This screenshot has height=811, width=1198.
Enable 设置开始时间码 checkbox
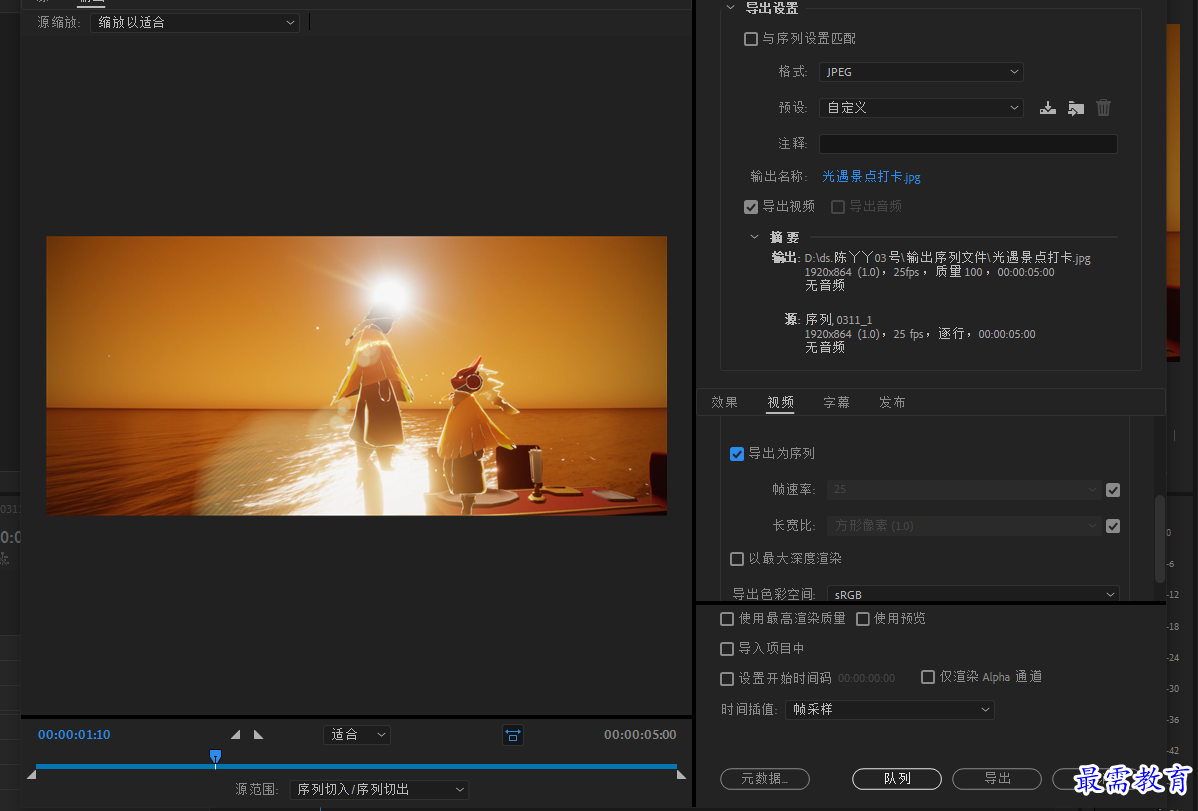[x=727, y=679]
